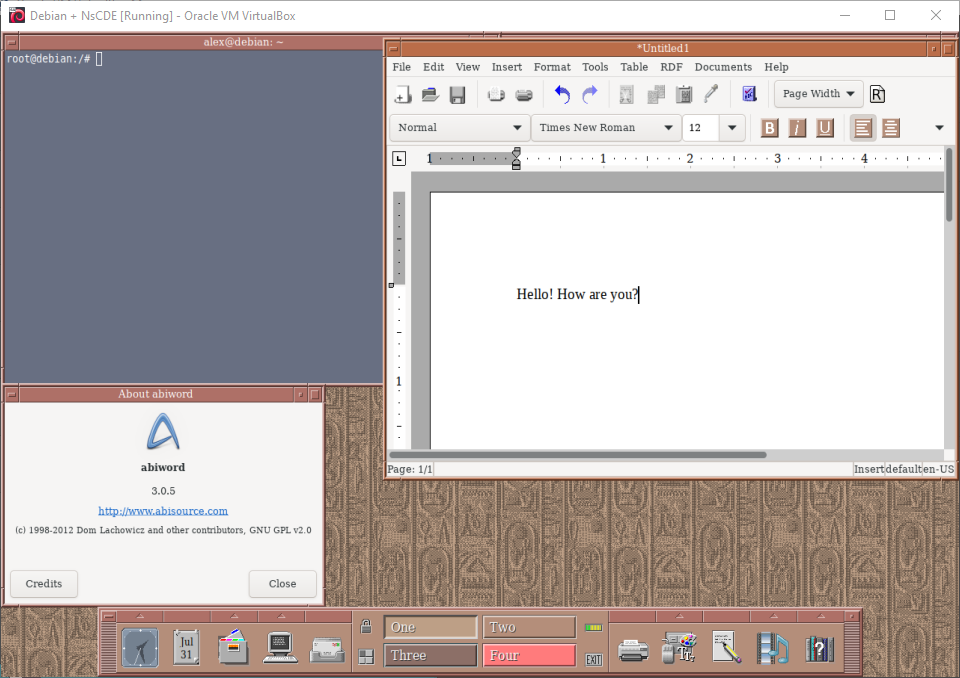Open the Format menu
Image resolution: width=960 pixels, height=678 pixels.
coord(552,67)
